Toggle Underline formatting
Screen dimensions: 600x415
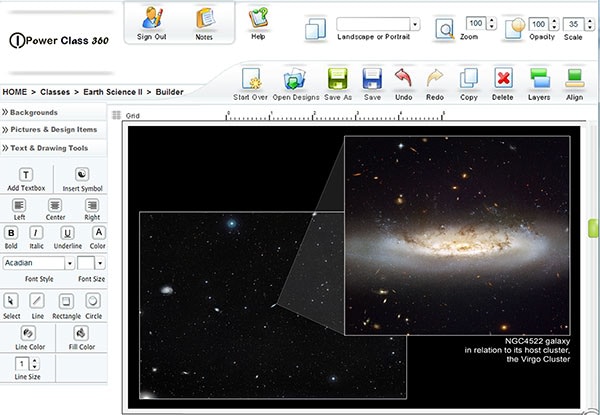(67, 233)
